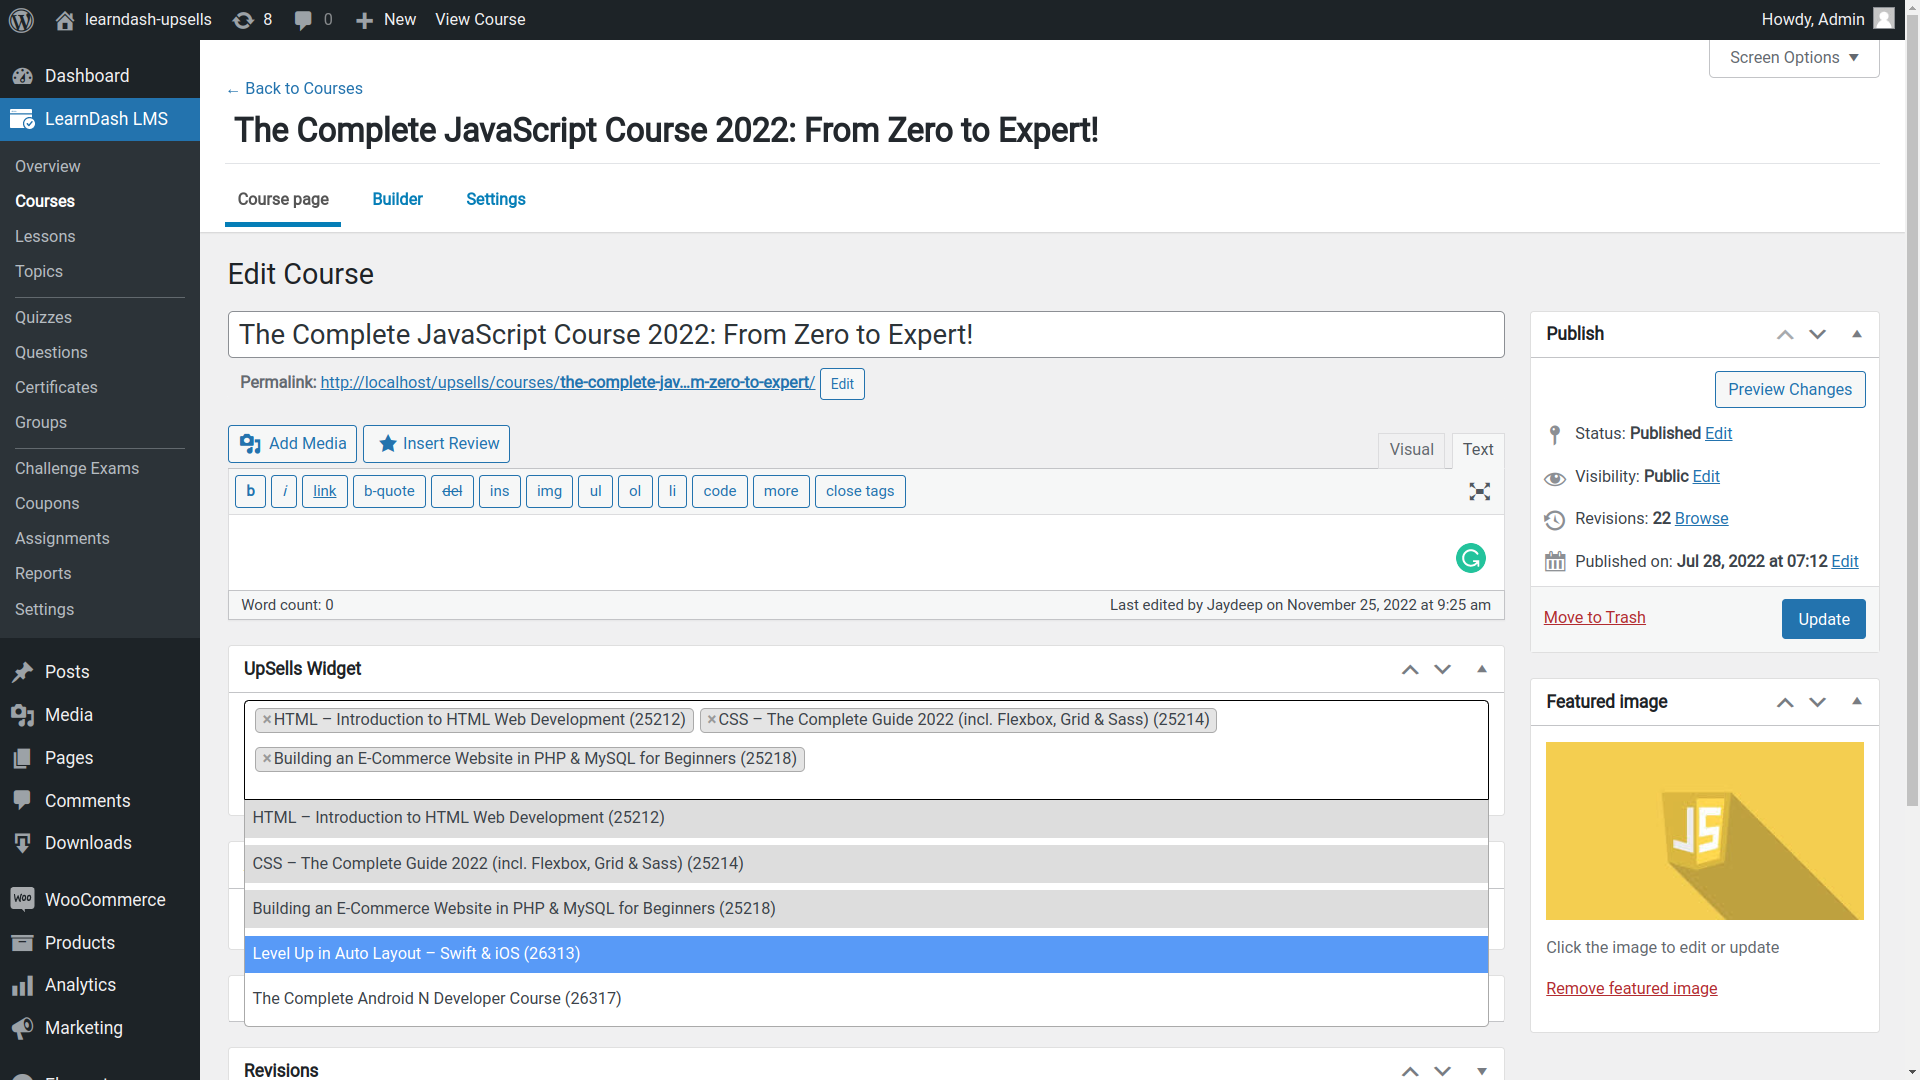Move the Publish box up
This screenshot has width=1920, height=1080.
[1785, 335]
